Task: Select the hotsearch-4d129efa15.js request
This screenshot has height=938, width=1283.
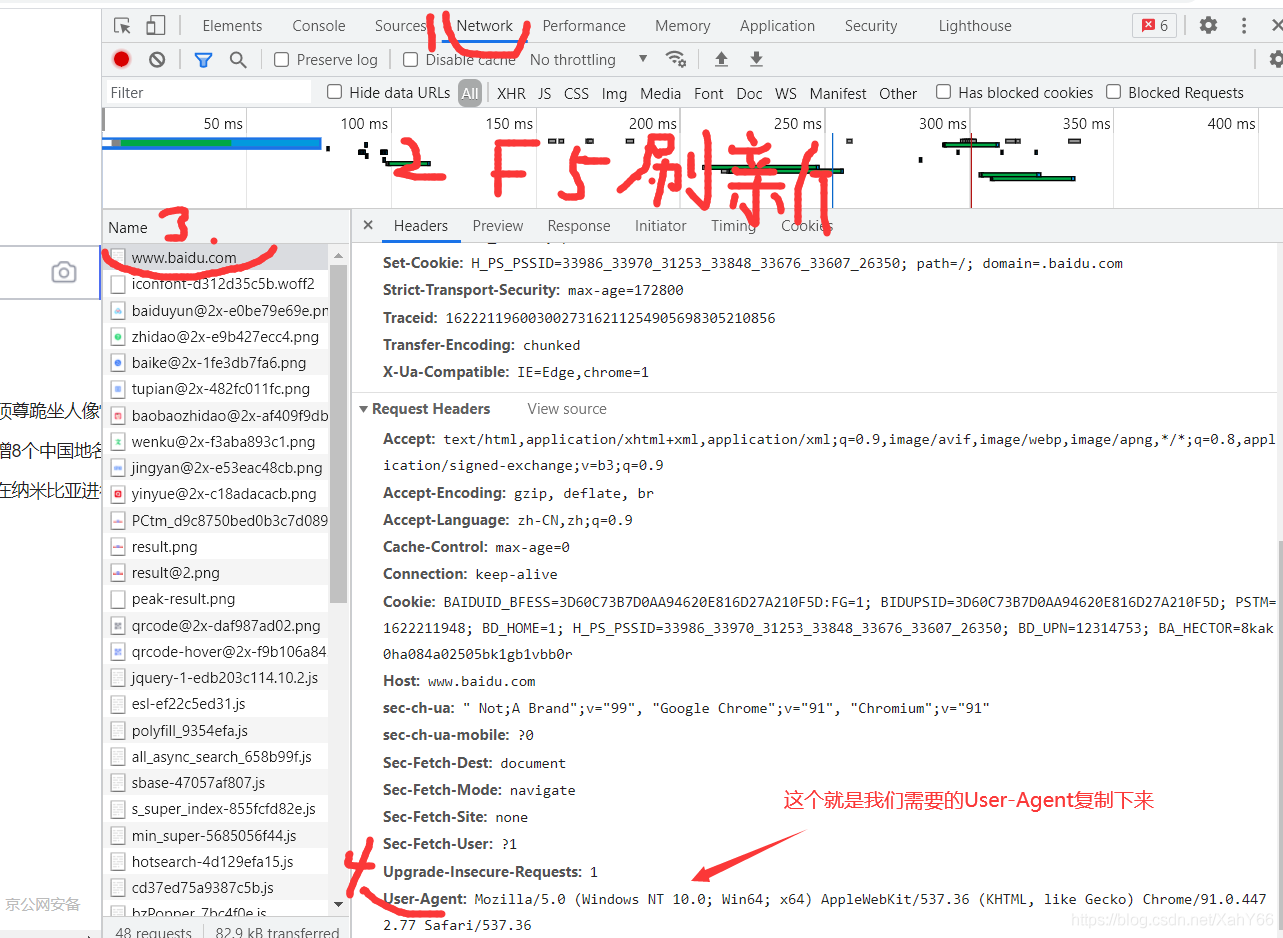Action: pos(215,862)
